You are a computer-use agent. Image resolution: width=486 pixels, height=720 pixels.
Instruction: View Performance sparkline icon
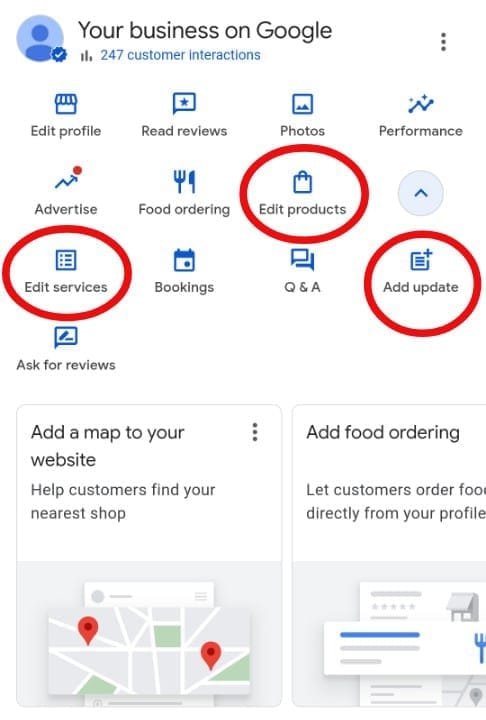tap(421, 104)
